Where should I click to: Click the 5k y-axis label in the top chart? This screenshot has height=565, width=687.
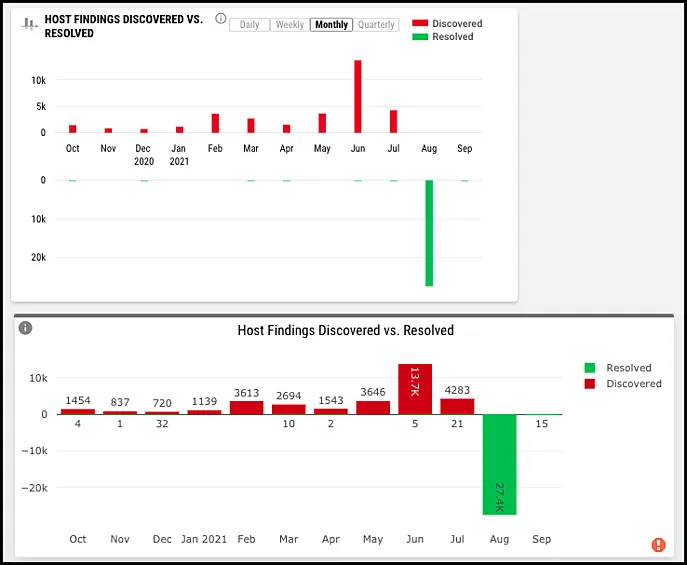click(x=41, y=106)
